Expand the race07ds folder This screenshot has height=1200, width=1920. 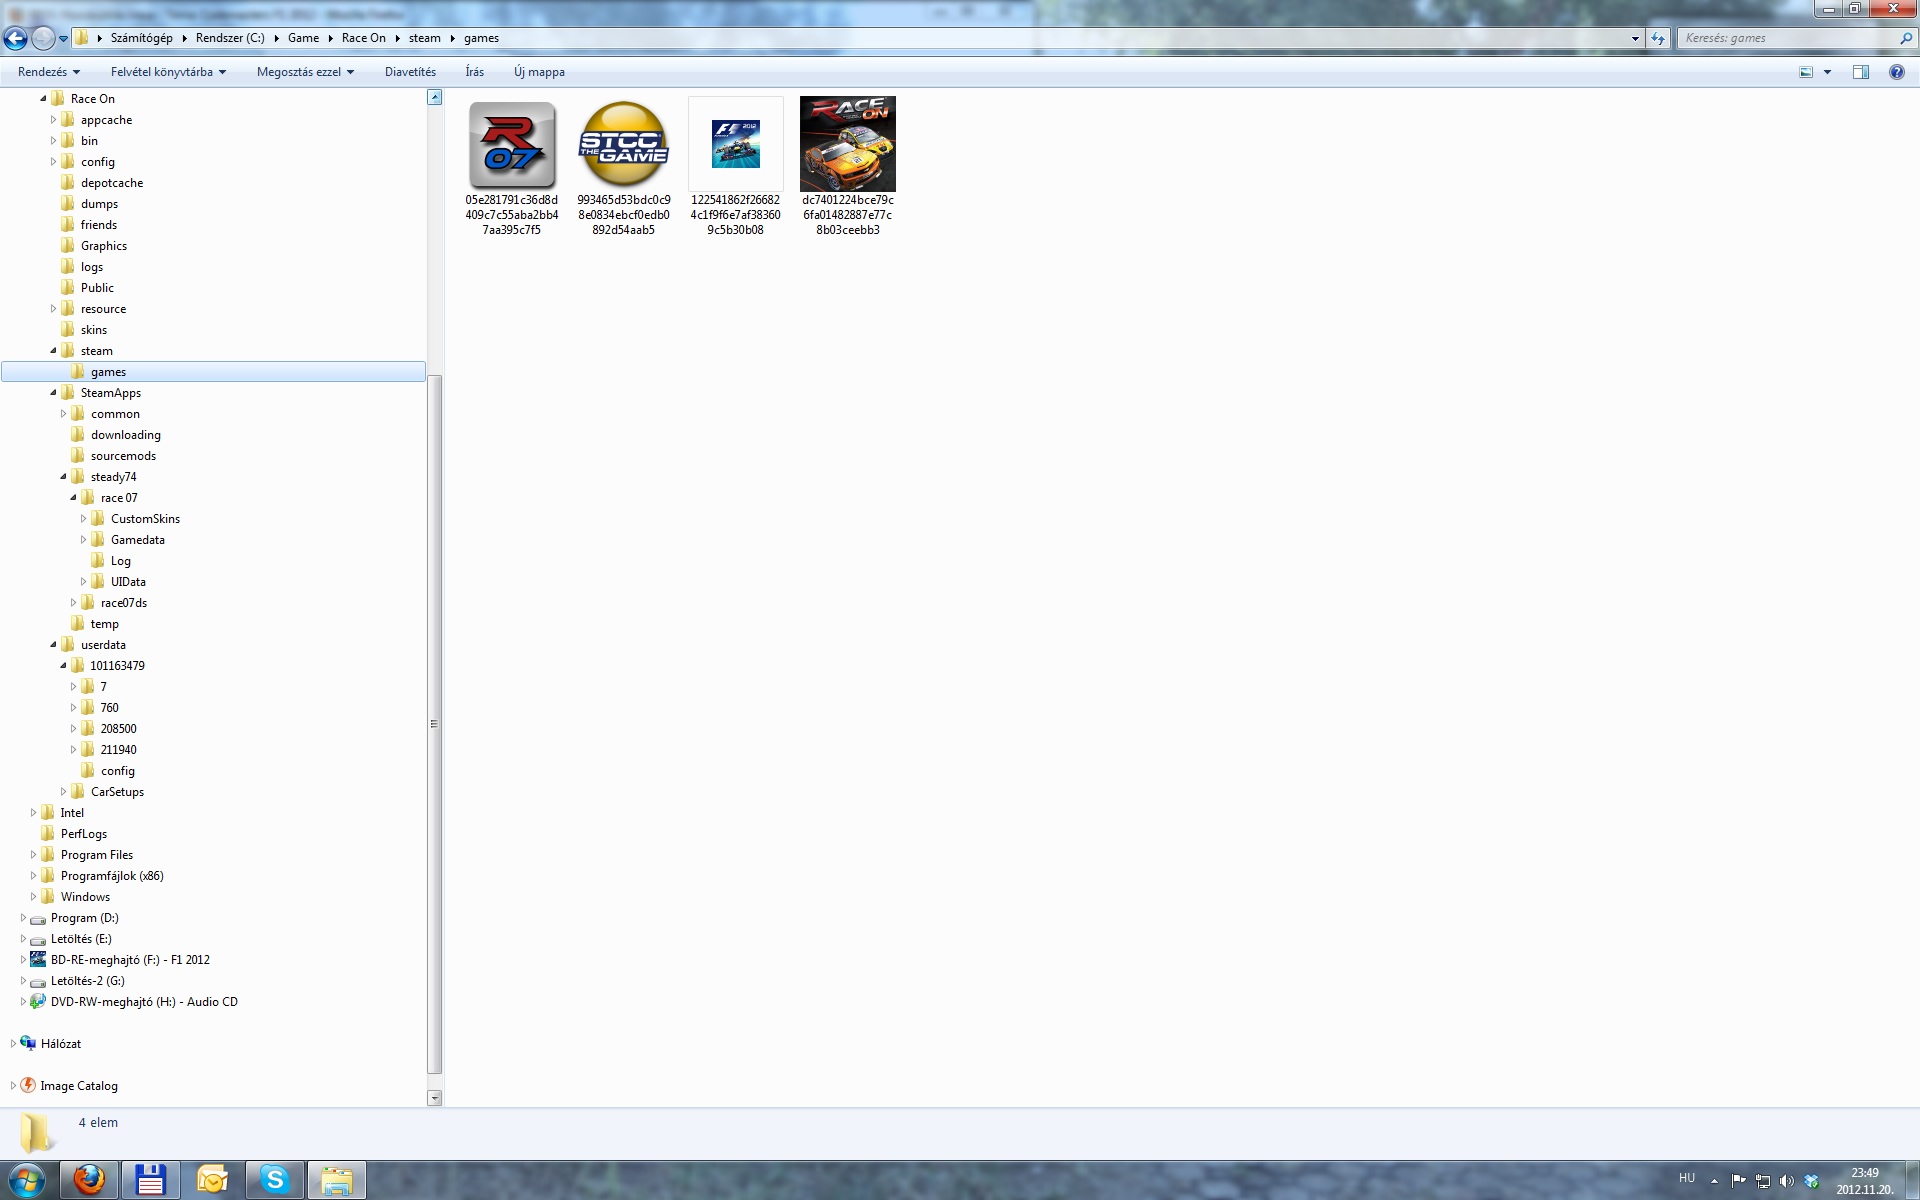click(73, 602)
